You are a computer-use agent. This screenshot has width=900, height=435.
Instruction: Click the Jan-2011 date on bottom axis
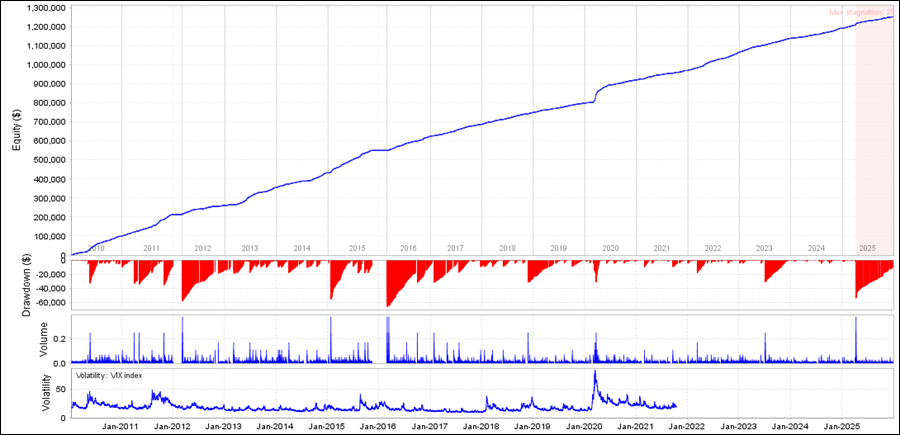point(121,428)
